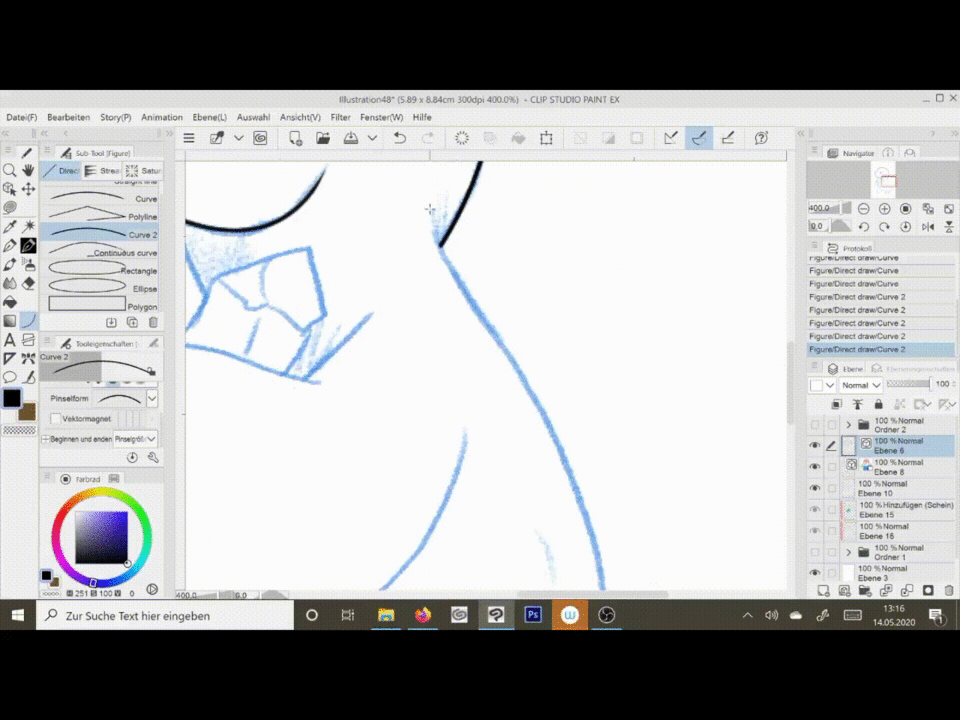Create new raster layer icon
960x720 pixels.
pos(823,591)
